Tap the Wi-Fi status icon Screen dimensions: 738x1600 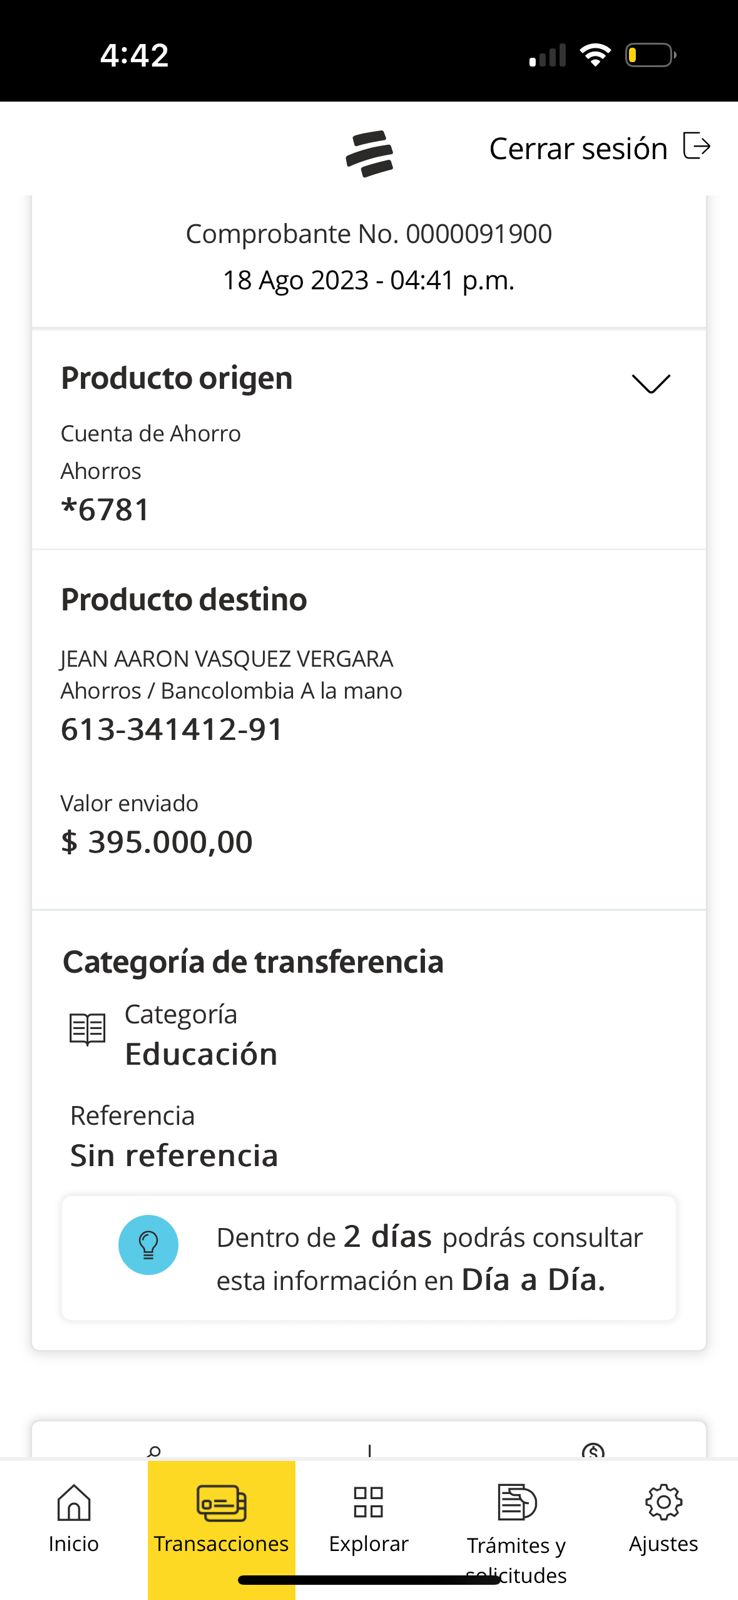(595, 55)
